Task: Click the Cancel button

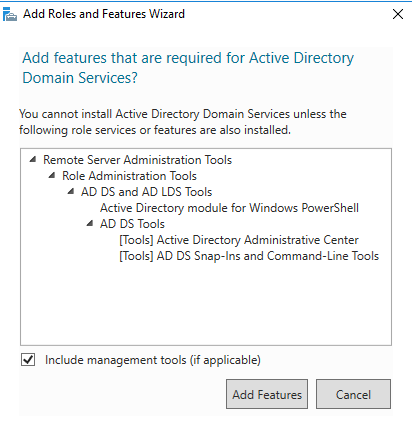Action: (353, 394)
